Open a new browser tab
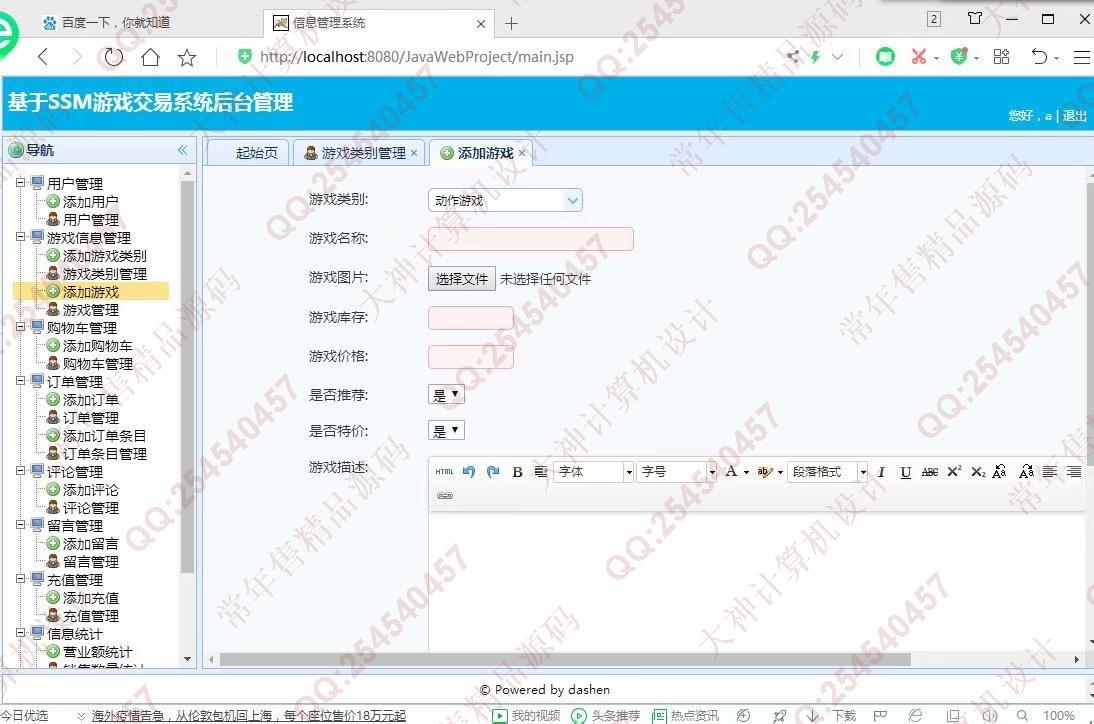The image size is (1094, 724). 511,24
